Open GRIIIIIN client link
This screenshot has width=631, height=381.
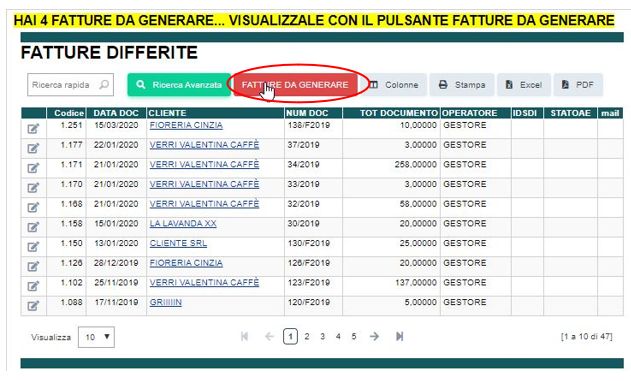[x=165, y=303]
